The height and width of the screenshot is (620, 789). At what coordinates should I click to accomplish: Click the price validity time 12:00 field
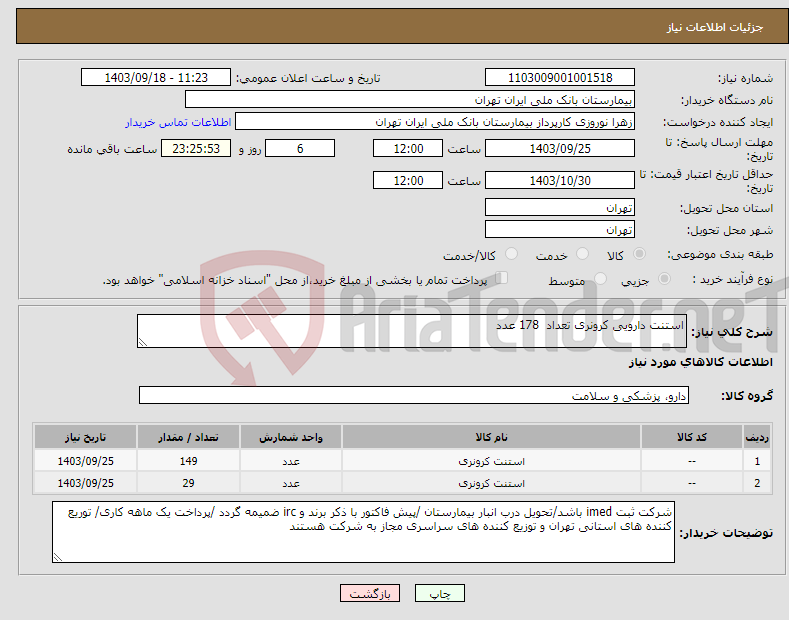pyautogui.click(x=408, y=180)
